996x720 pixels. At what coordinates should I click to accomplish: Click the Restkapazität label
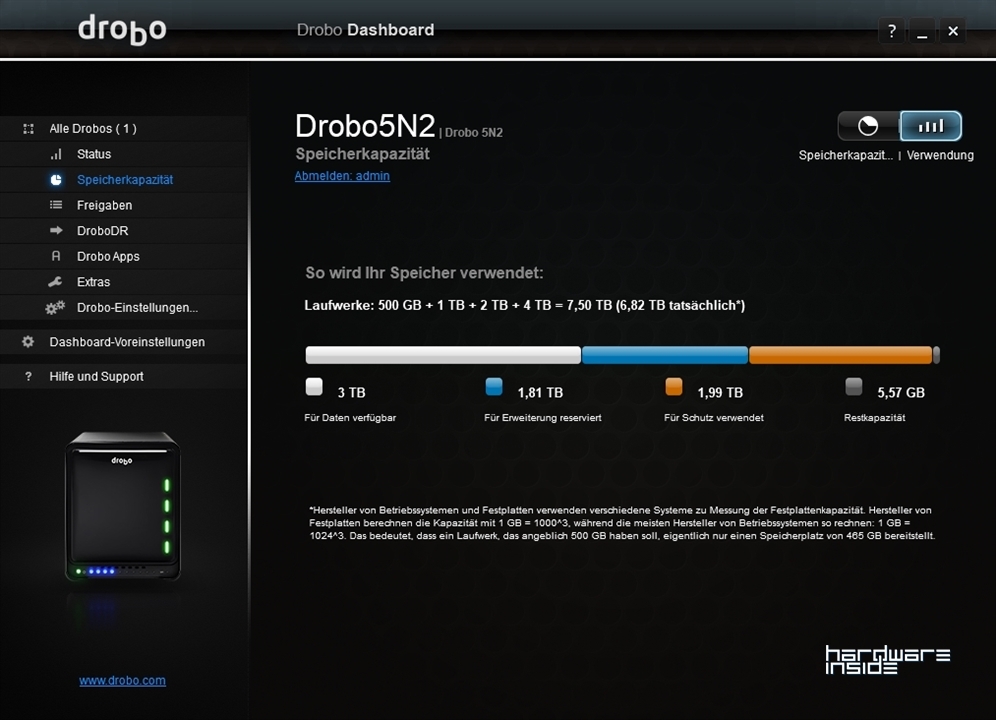(875, 418)
